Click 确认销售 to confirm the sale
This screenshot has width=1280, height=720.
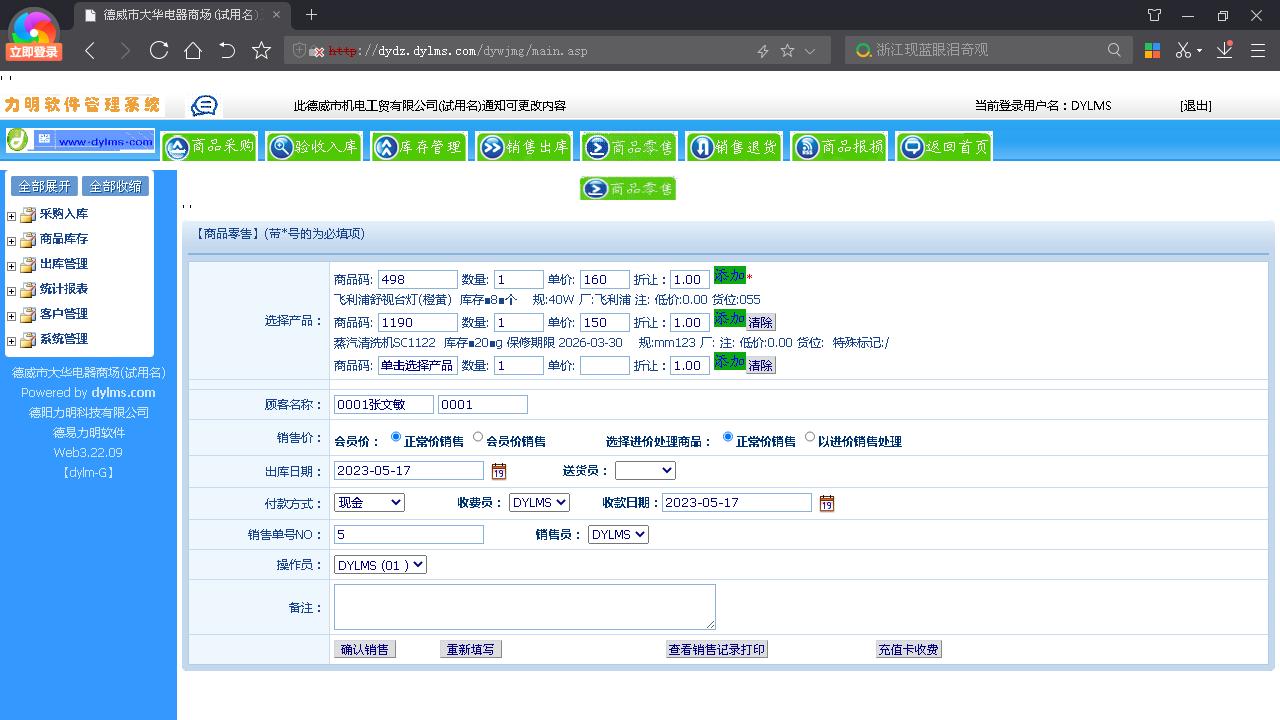[x=364, y=648]
